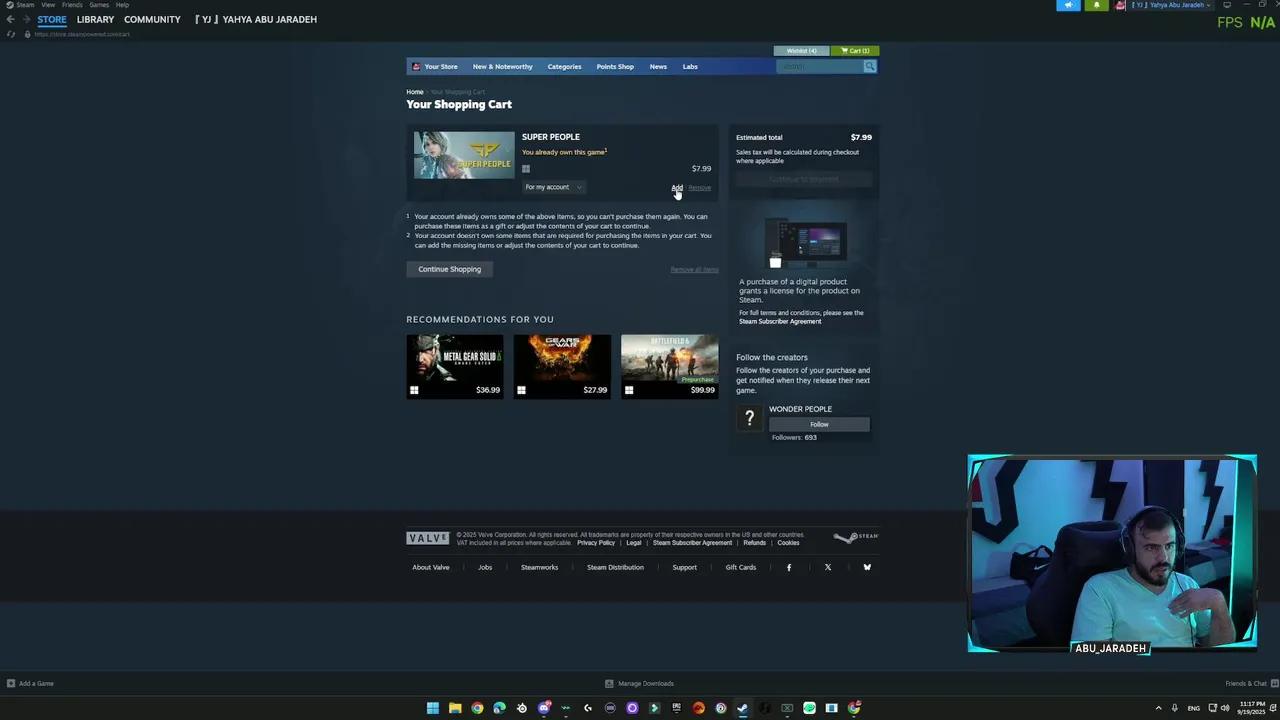The height and width of the screenshot is (720, 1280).
Task: Click the Remove link for SUPER PEOPLE
Action: pyautogui.click(x=700, y=188)
